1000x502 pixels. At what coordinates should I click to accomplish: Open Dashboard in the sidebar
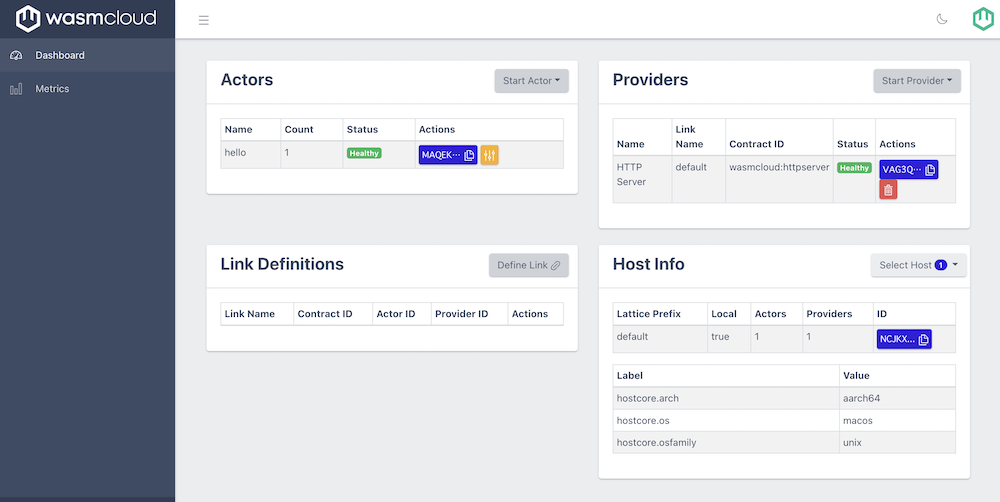(x=87, y=55)
